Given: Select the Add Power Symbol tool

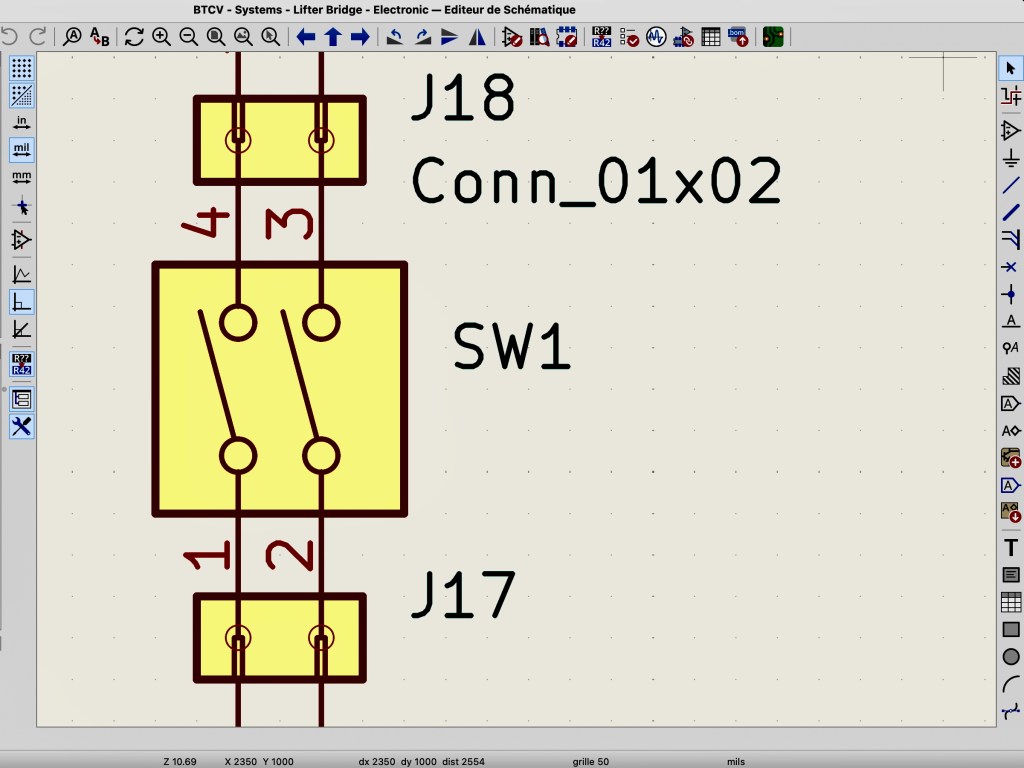Looking at the screenshot, I should (1011, 158).
